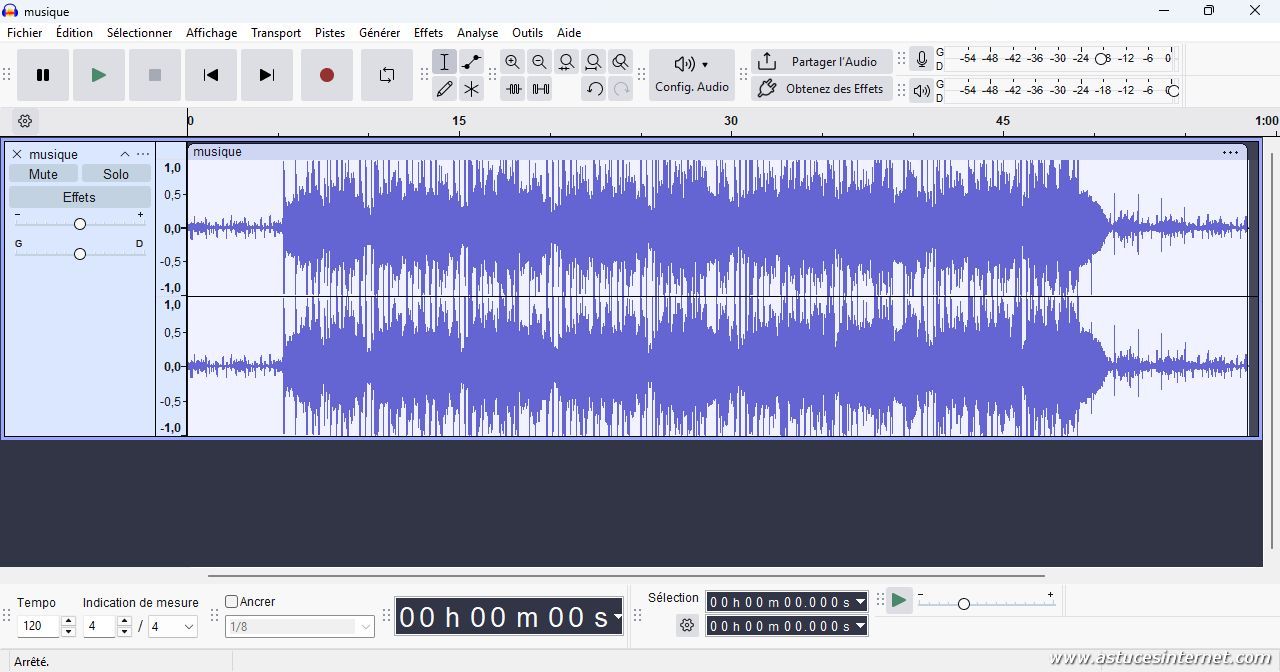The image size is (1280, 672).
Task: Click the track volume gain slider
Action: 80,224
